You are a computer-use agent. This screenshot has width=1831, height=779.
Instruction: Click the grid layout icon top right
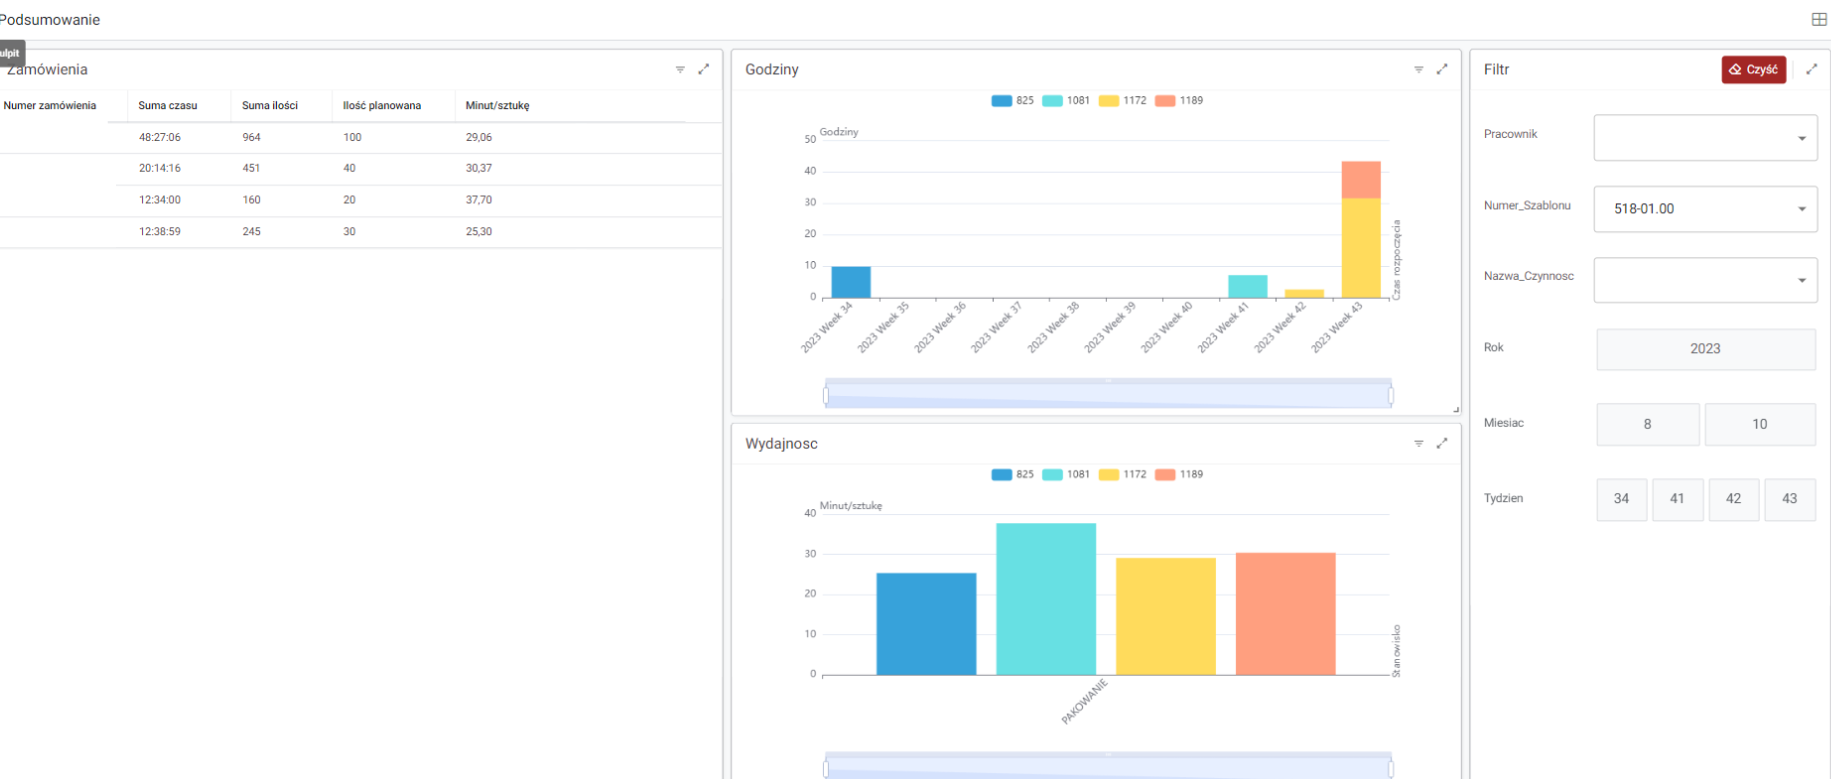click(x=1819, y=20)
